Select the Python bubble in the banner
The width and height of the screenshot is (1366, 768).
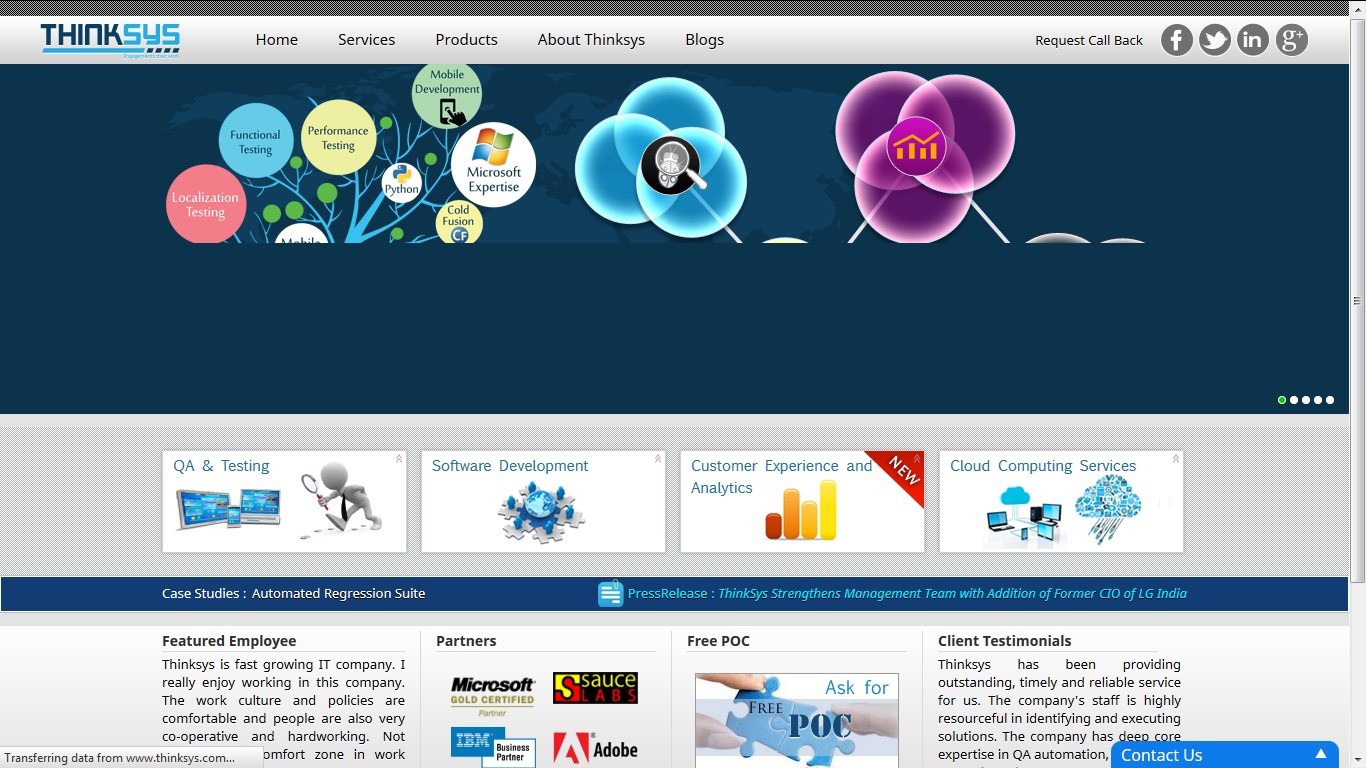402,183
